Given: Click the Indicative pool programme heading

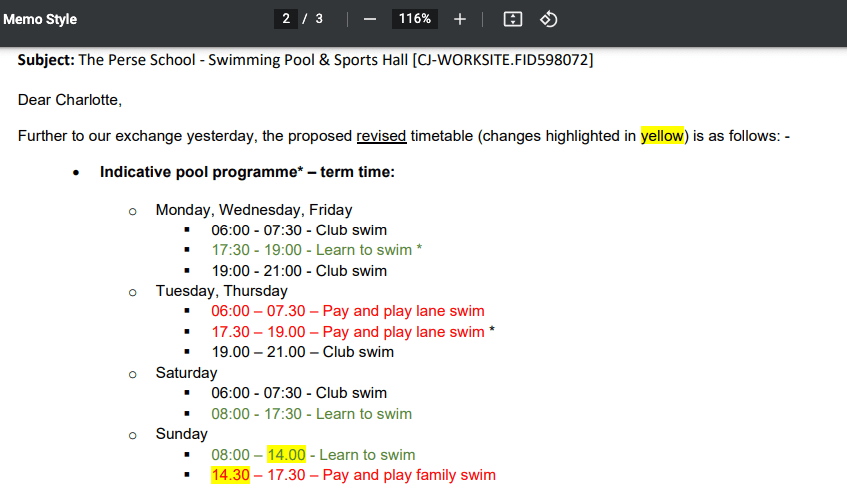Looking at the screenshot, I should 247,172.
